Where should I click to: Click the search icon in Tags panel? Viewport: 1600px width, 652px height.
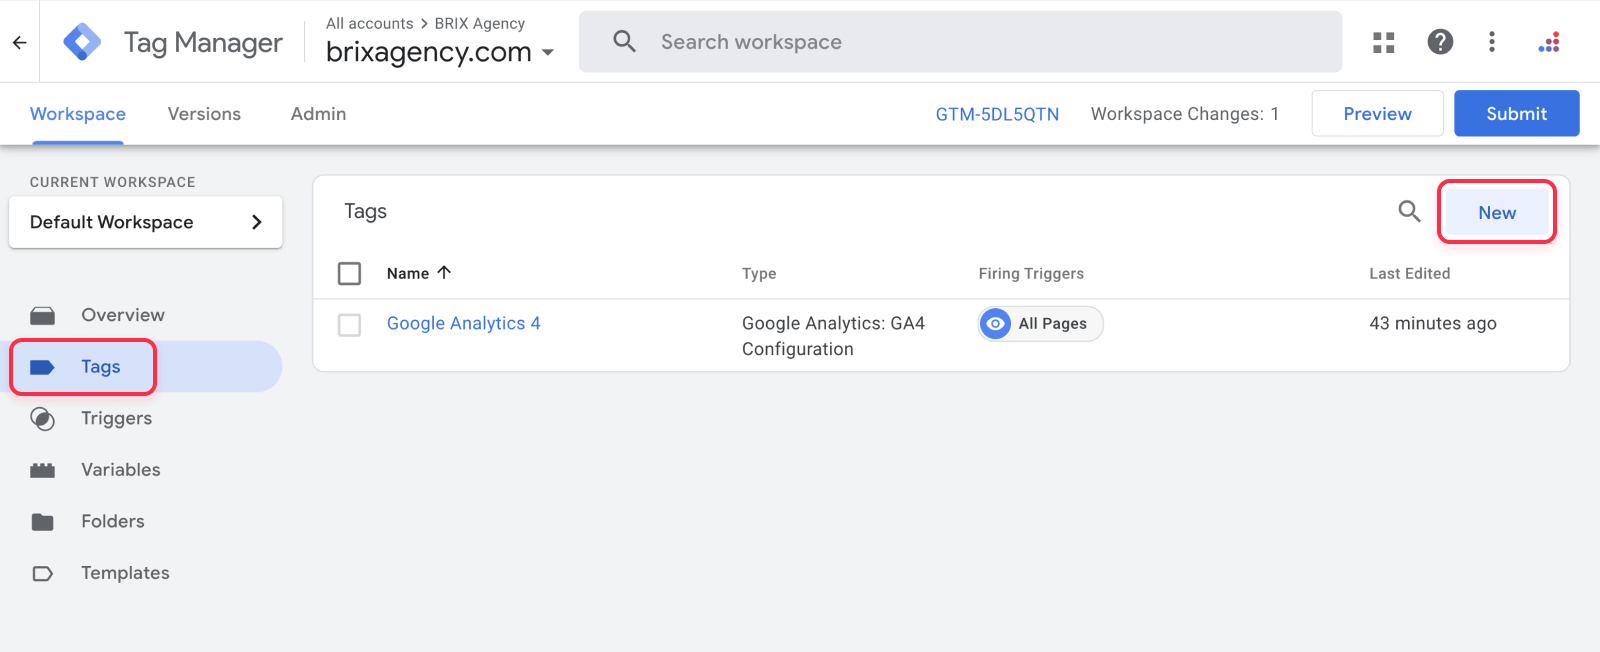tap(1409, 211)
